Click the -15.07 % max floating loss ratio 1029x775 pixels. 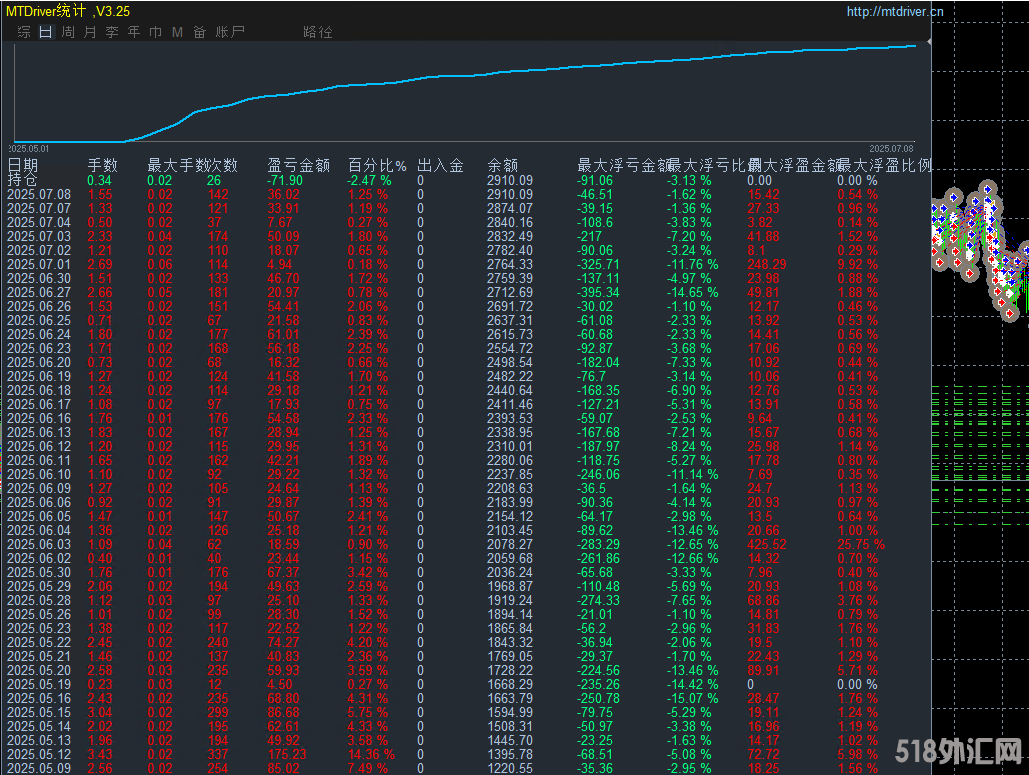pos(692,698)
